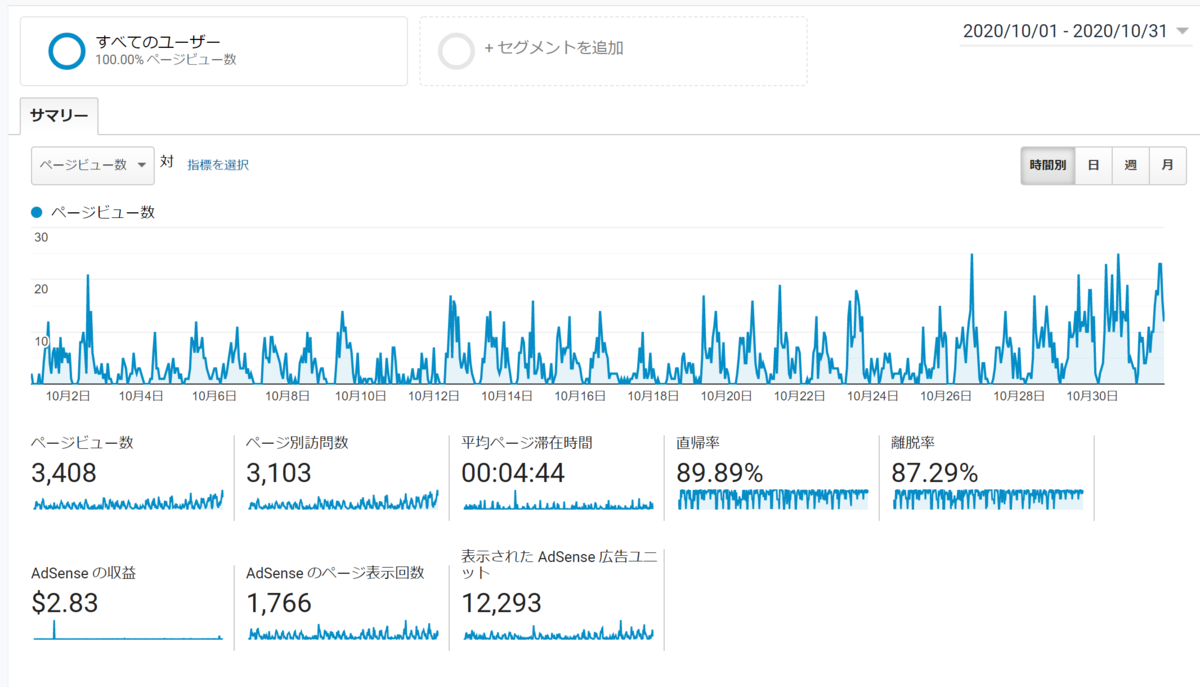The height and width of the screenshot is (687, 1200).
Task: Click the すべてのユーザー segment card
Action: pos(214,51)
